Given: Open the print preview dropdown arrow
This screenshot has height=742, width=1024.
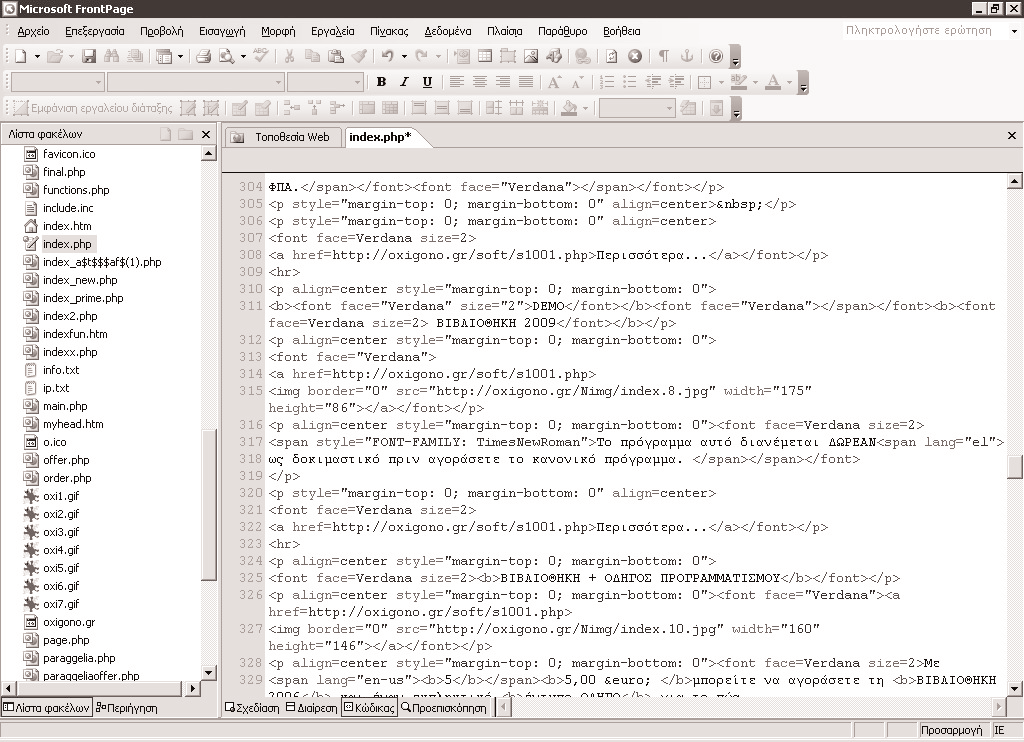Looking at the screenshot, I should click(243, 57).
